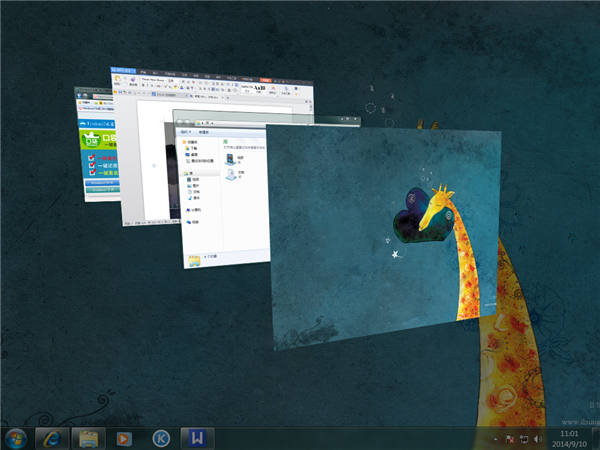Select the leftmost browser window in Flip 3D
The height and width of the screenshot is (450, 600).
click(x=95, y=150)
